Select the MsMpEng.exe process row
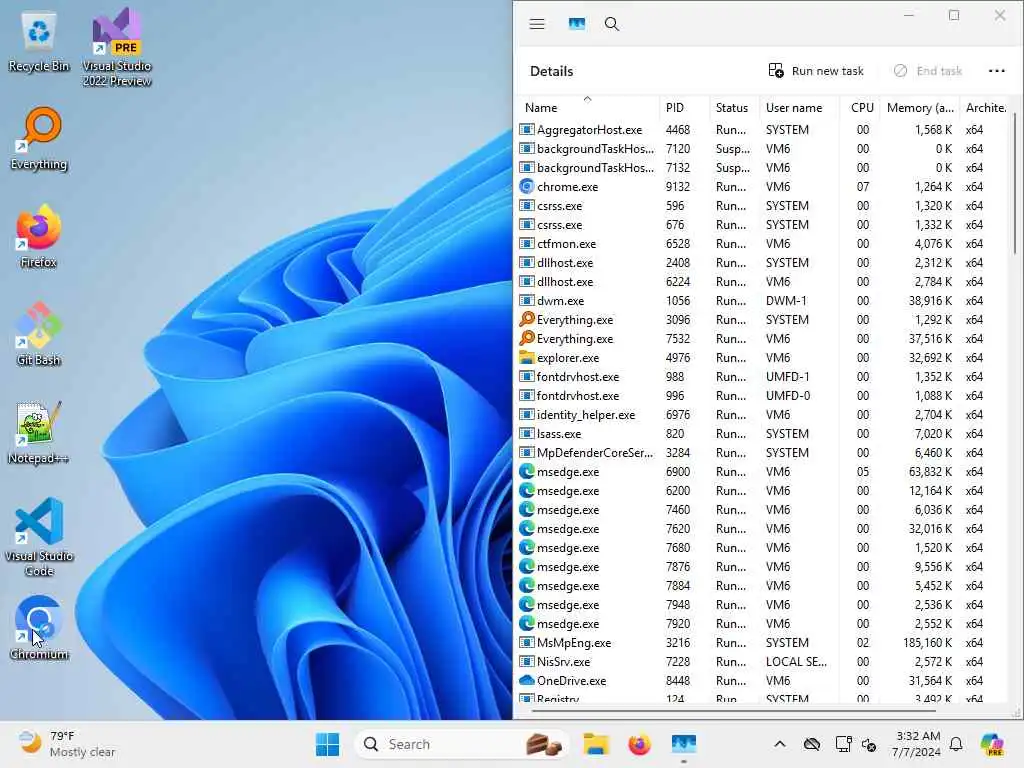Screen dimensions: 1024x768 tap(764, 643)
